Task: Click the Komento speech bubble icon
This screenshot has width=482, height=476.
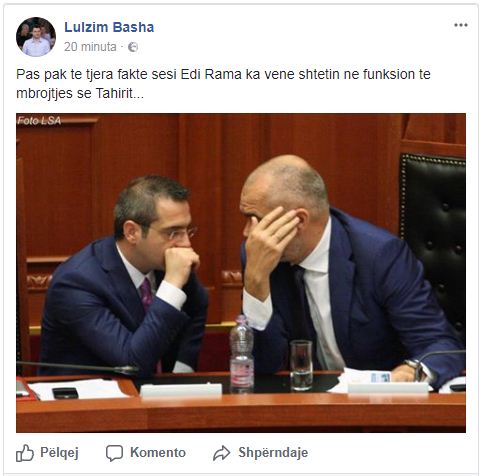Action: 114,453
